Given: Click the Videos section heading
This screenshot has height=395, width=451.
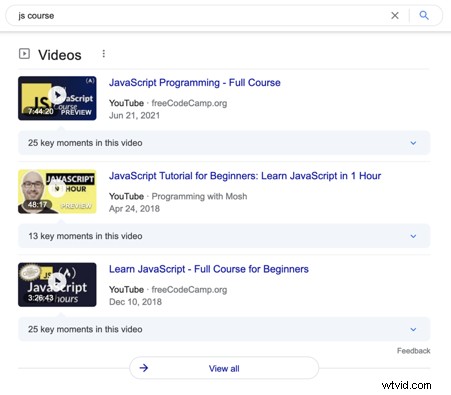Looking at the screenshot, I should pyautogui.click(x=60, y=55).
